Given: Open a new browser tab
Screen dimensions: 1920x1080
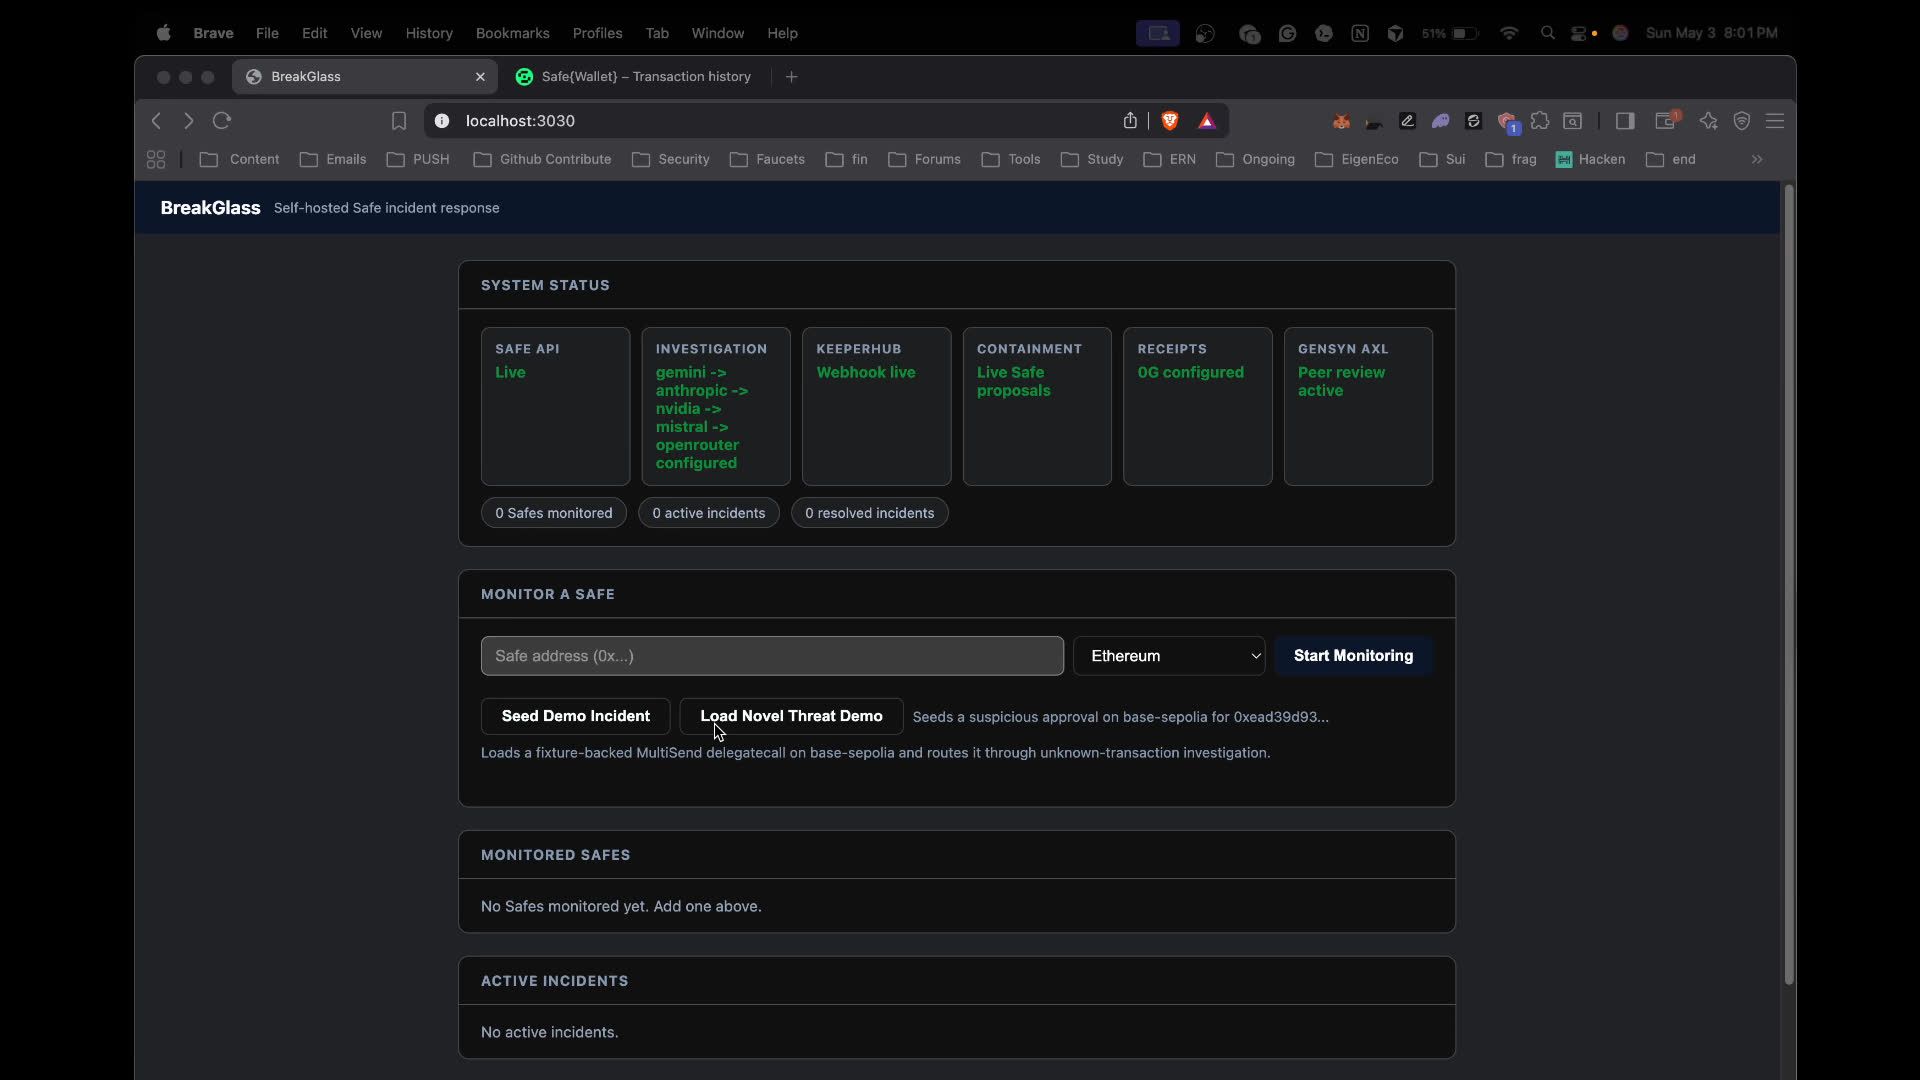Looking at the screenshot, I should click(791, 77).
